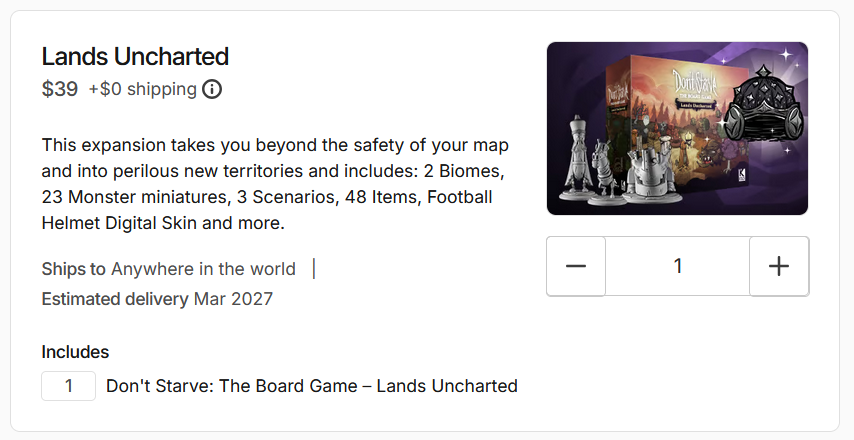Decrease quantity with the minus button
This screenshot has width=854, height=440.
click(x=576, y=266)
